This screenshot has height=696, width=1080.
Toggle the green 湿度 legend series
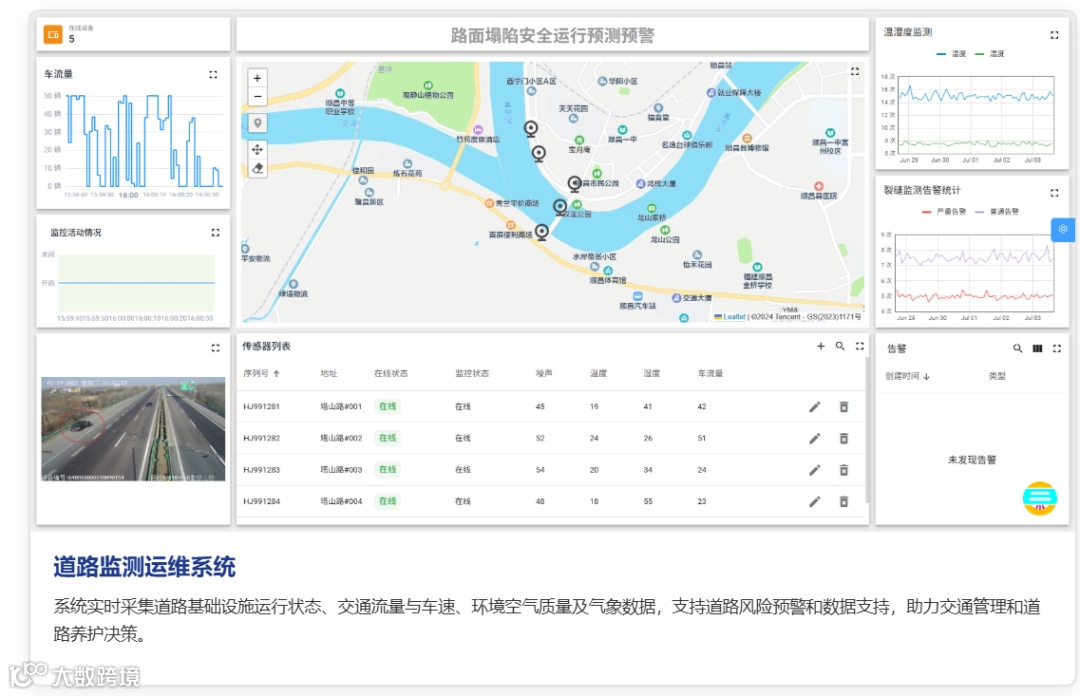tap(990, 54)
